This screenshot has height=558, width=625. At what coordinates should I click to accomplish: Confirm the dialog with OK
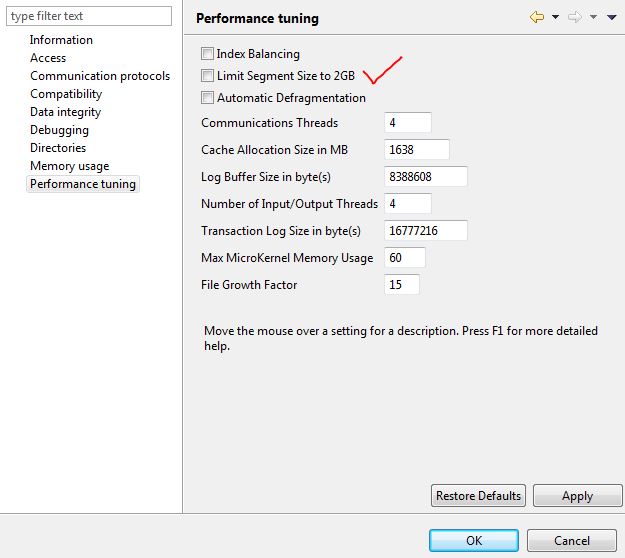[473, 541]
